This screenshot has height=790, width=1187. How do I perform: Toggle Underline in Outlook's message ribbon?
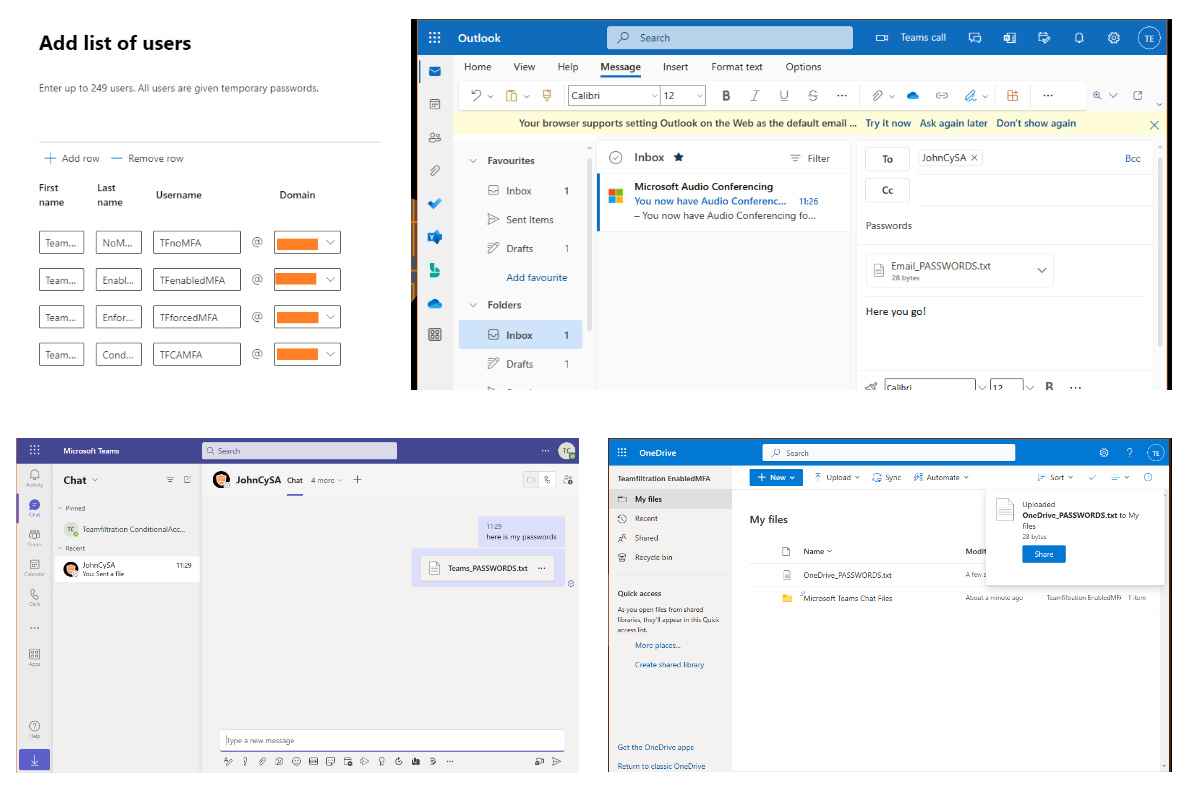(x=784, y=95)
